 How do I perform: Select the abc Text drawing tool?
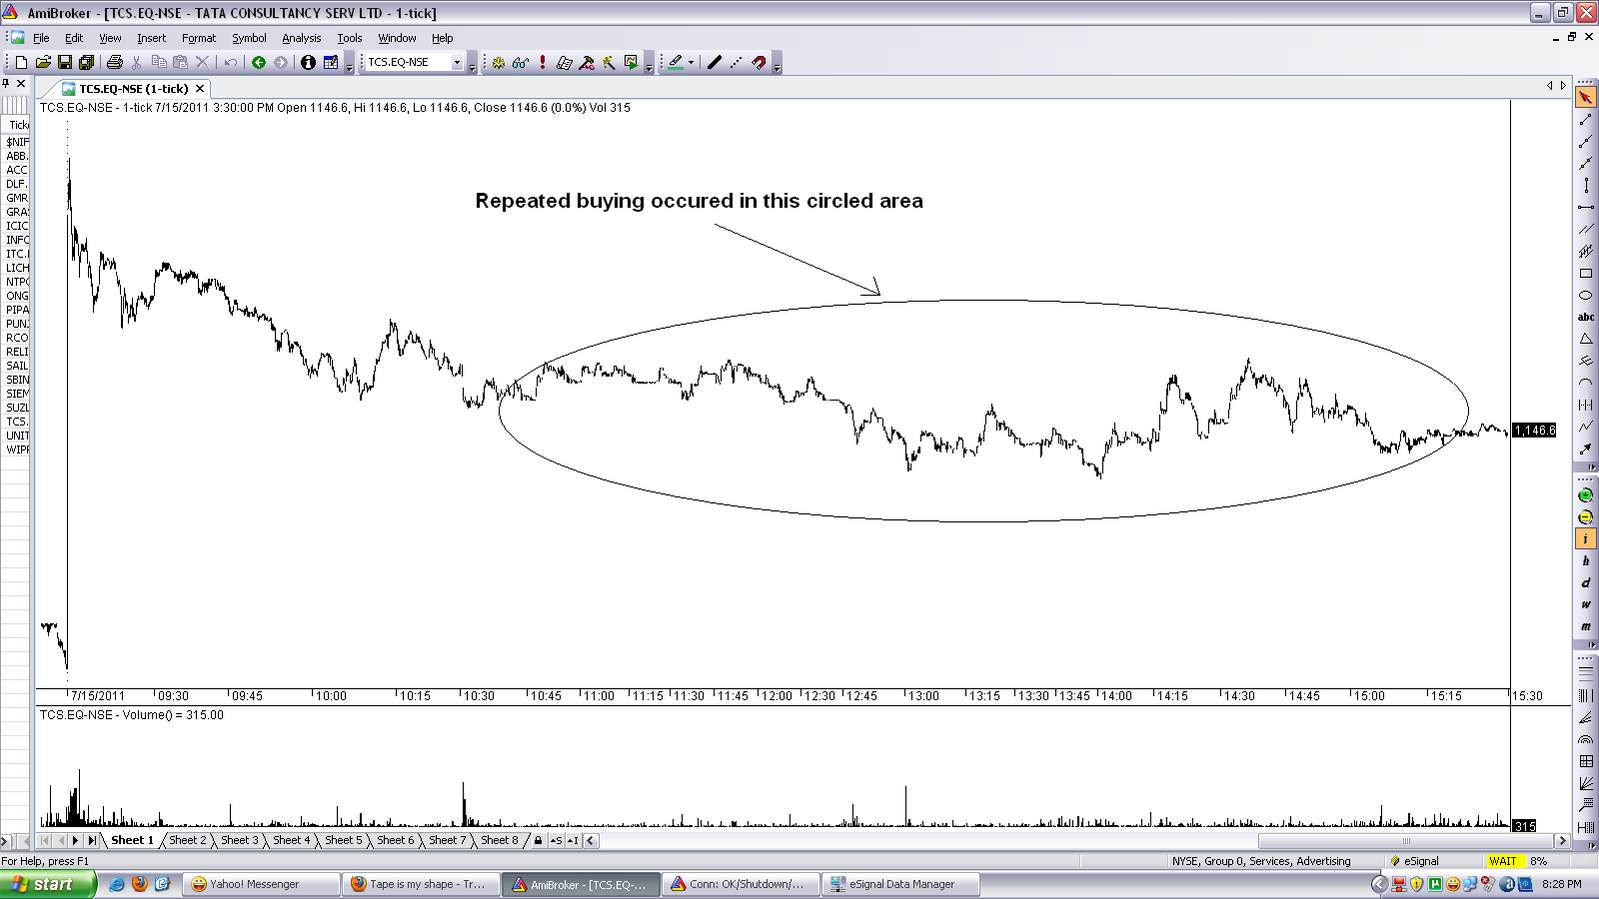click(1585, 317)
